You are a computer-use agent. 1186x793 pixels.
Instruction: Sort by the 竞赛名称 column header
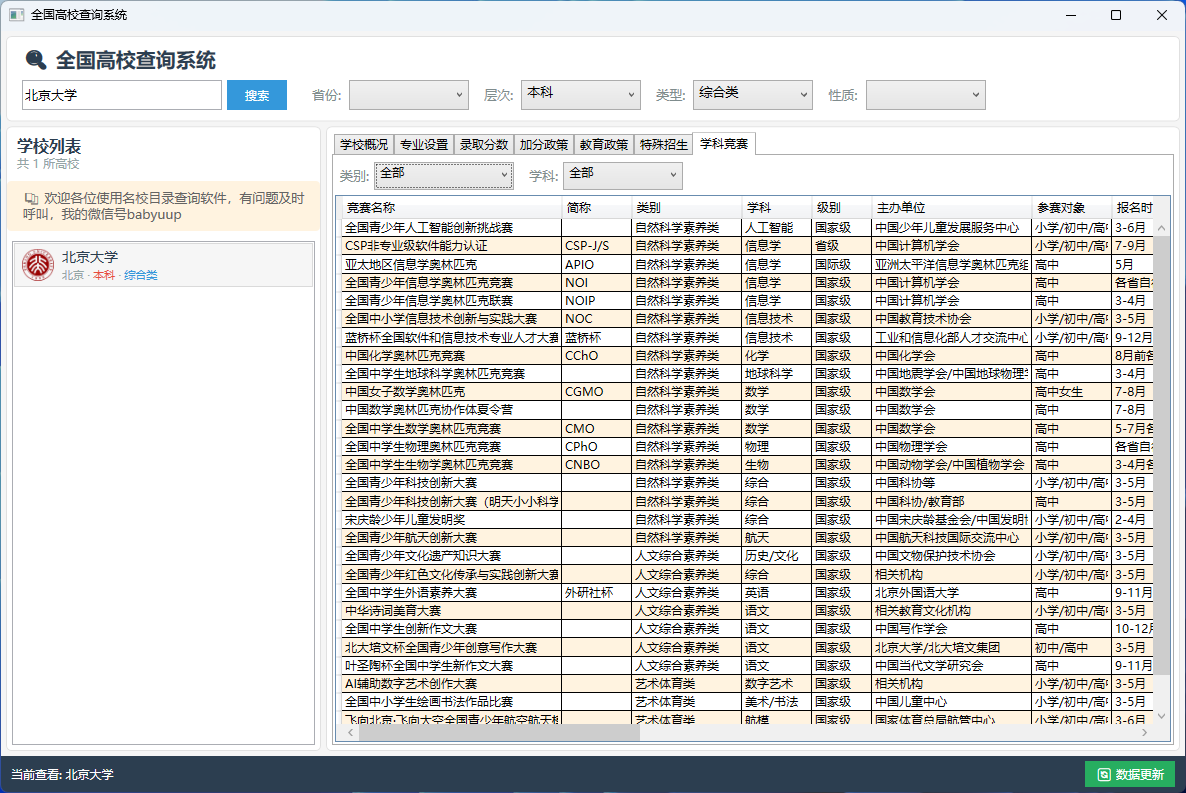point(451,207)
